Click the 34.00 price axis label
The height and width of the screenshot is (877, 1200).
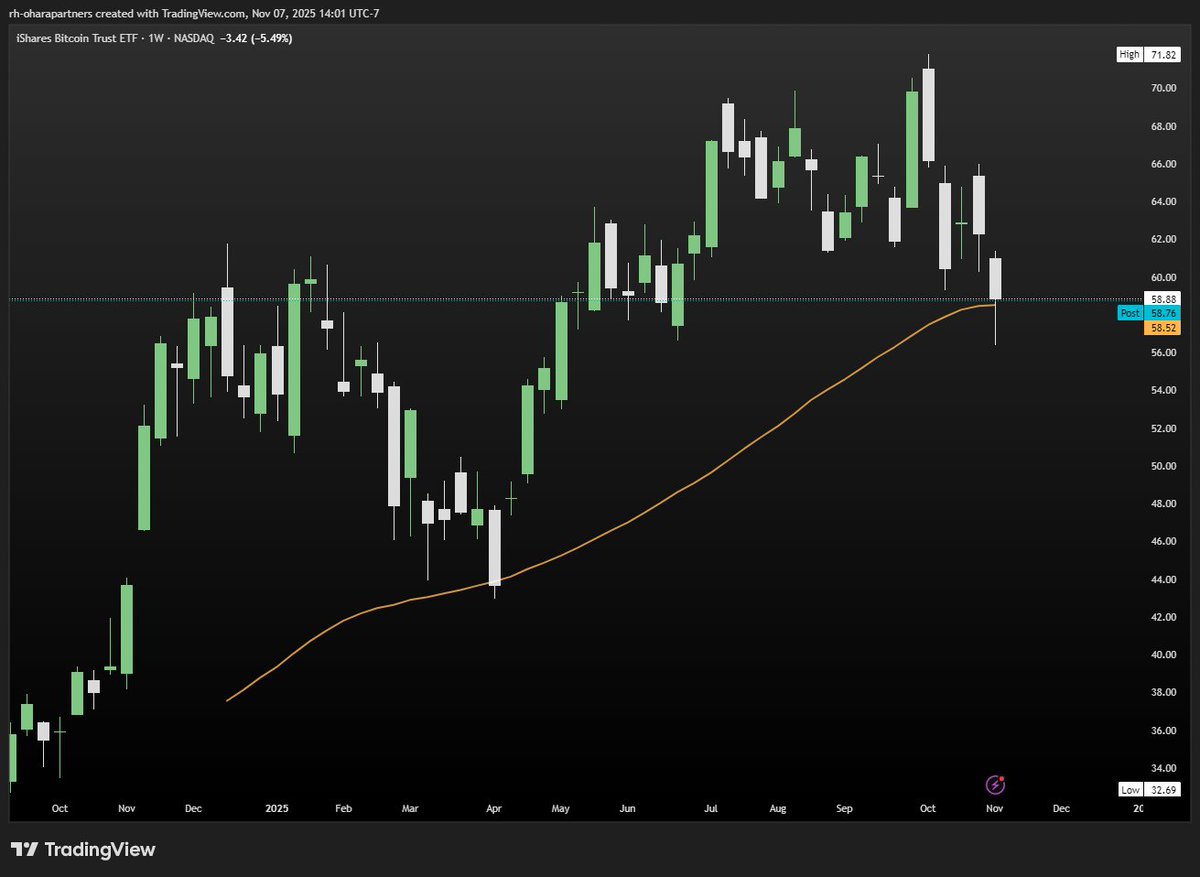(x=1162, y=768)
